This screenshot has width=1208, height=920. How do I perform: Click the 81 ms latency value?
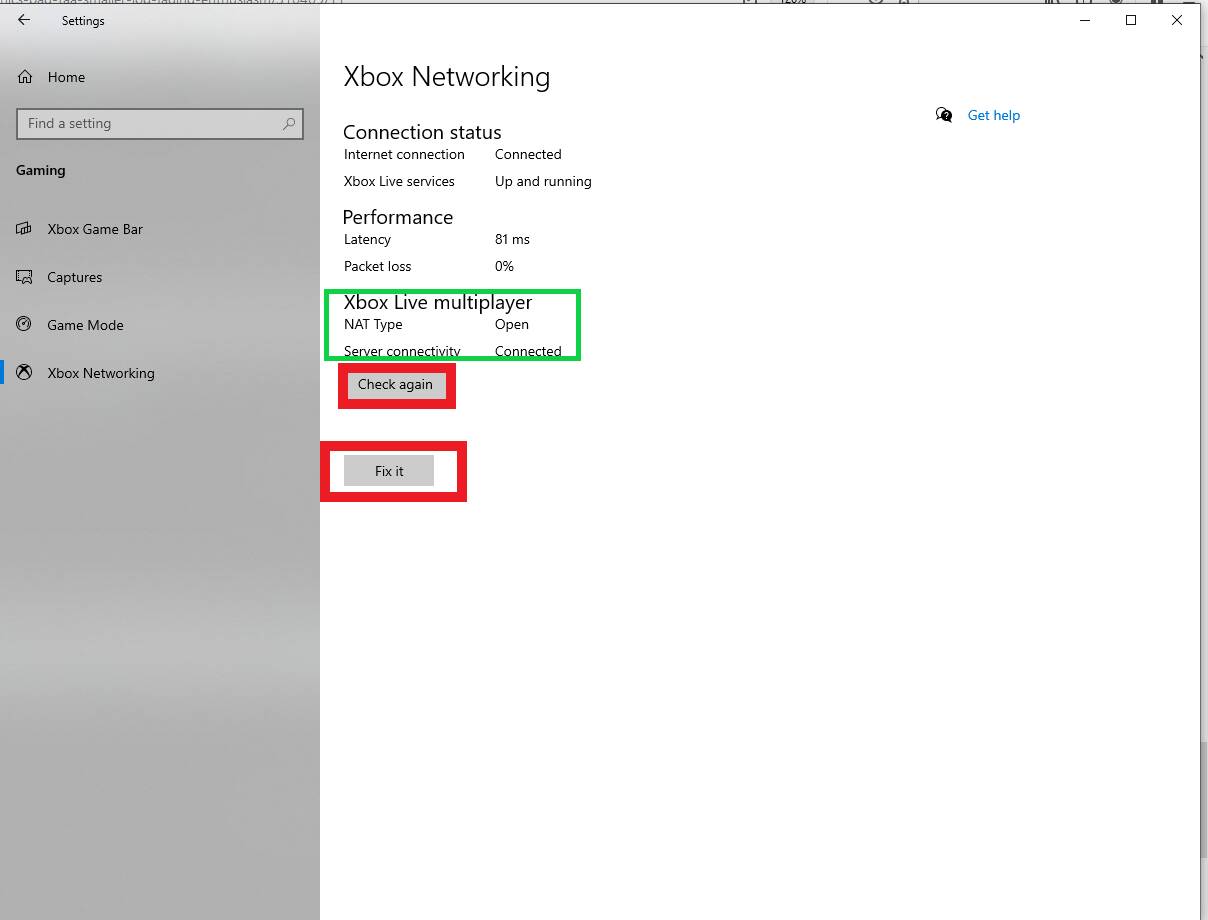(512, 239)
